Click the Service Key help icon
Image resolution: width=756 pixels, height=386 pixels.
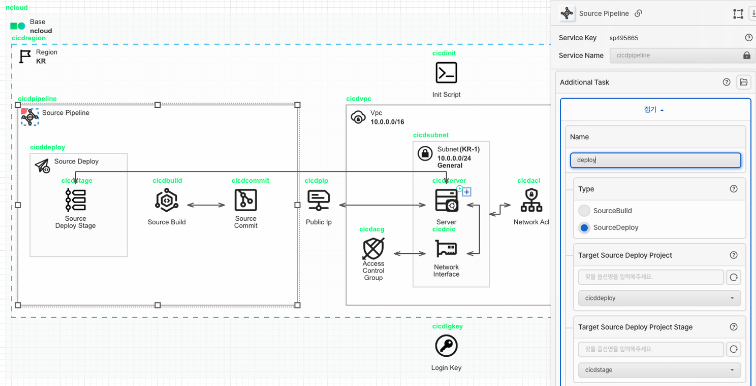tap(748, 38)
